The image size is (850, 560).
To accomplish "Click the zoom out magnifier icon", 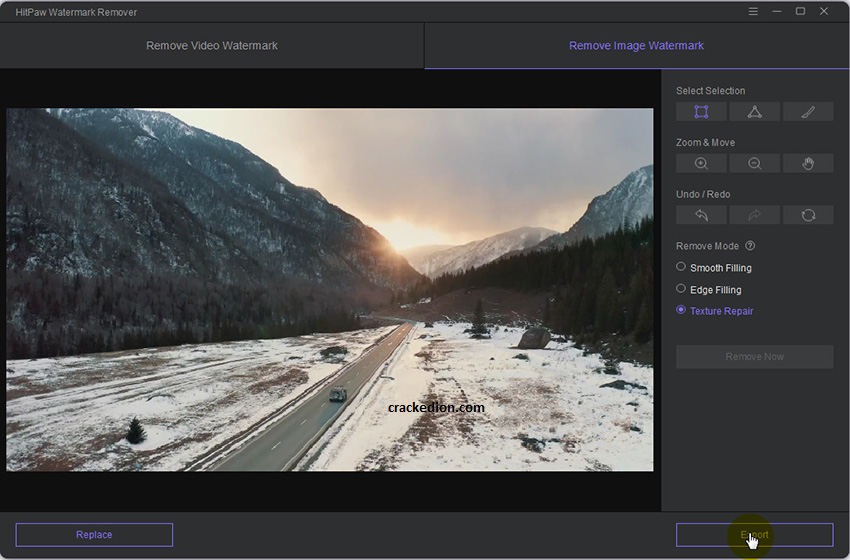I will point(755,163).
